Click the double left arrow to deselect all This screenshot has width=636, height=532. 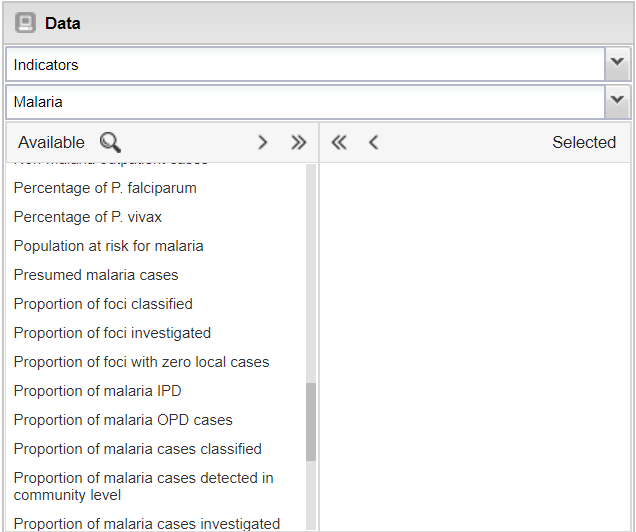click(x=339, y=142)
